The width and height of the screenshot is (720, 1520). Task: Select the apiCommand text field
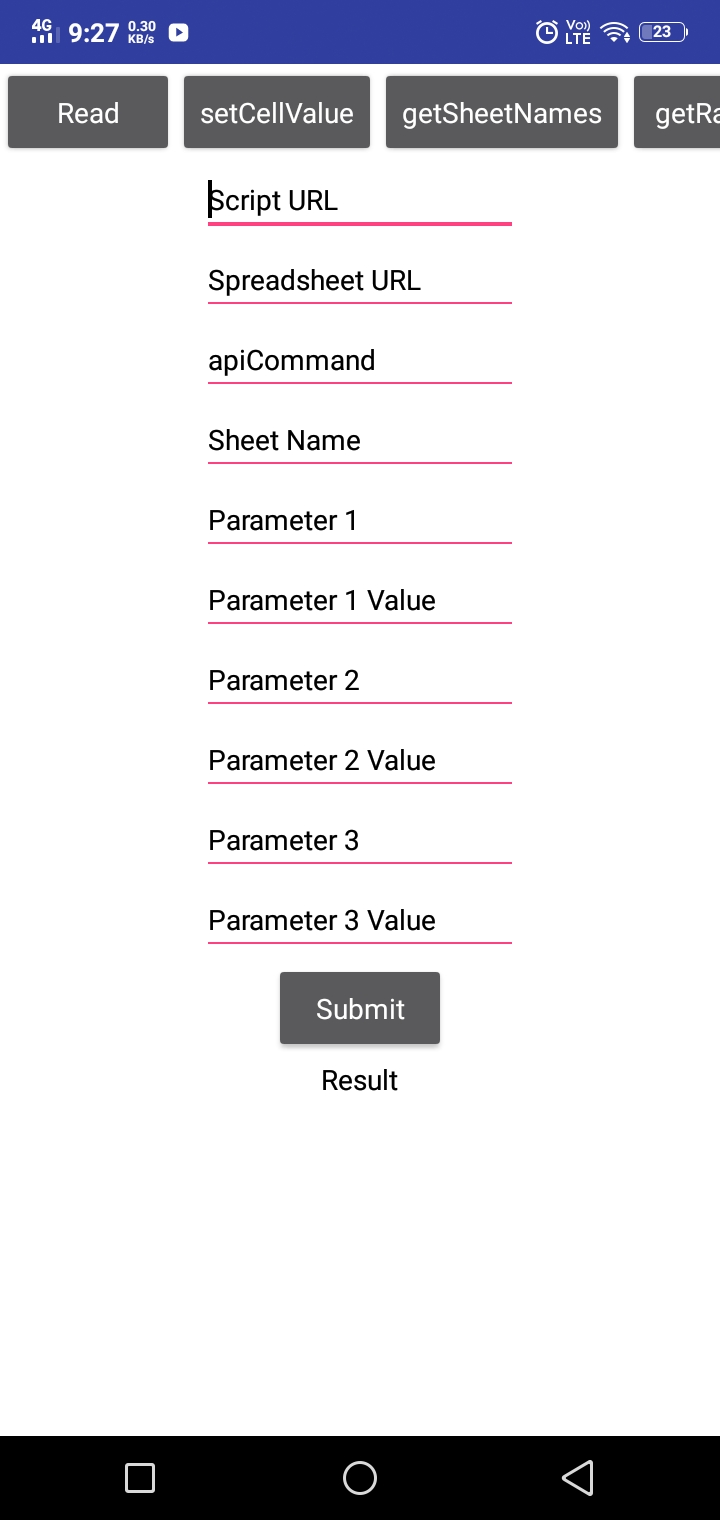360,361
